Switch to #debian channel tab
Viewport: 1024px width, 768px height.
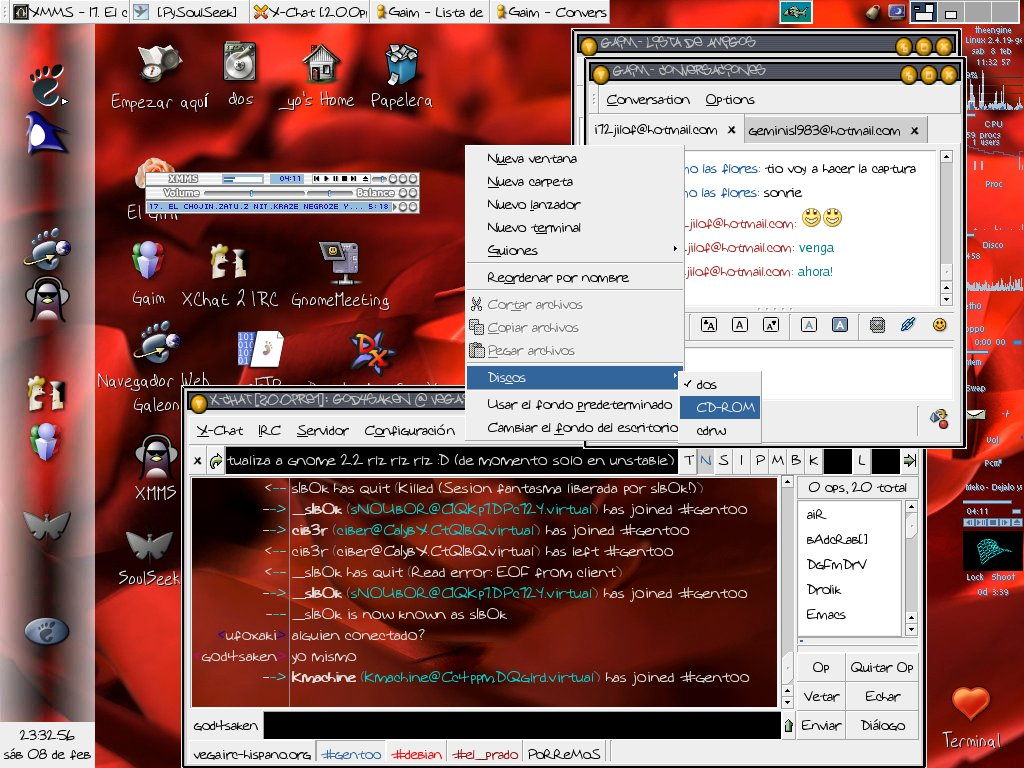coord(417,754)
